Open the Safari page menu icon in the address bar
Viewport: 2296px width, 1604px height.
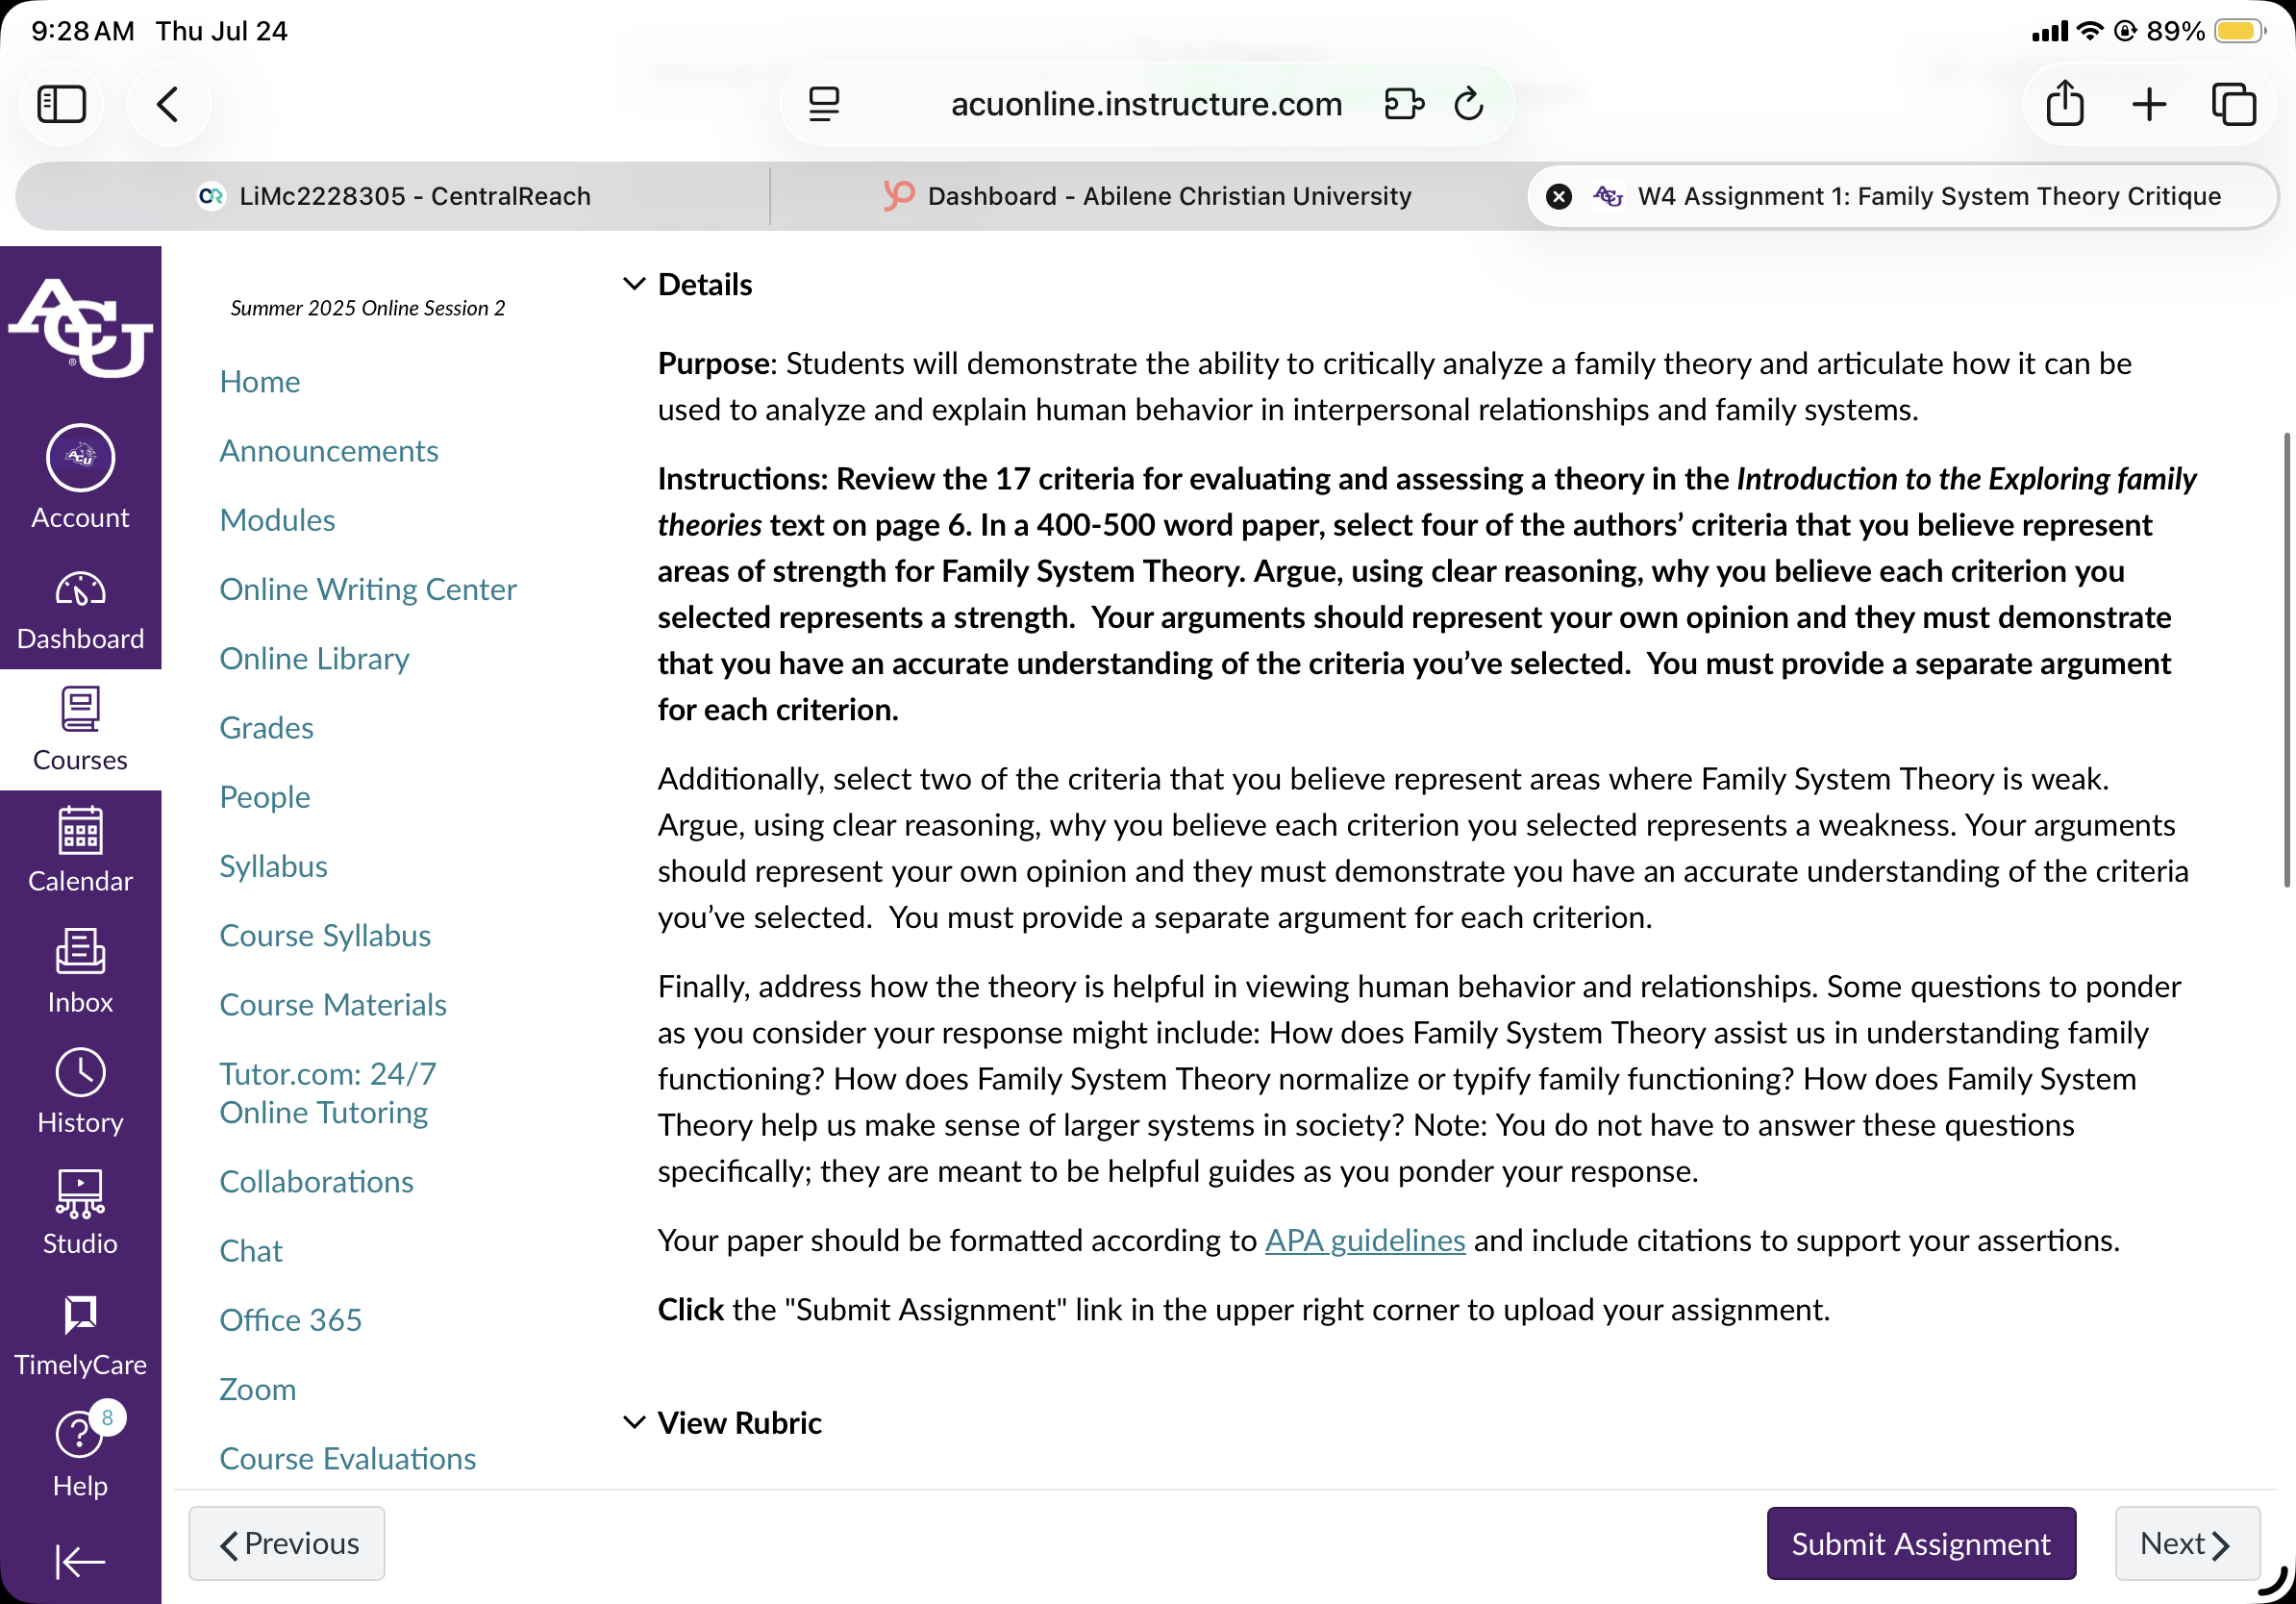click(824, 104)
